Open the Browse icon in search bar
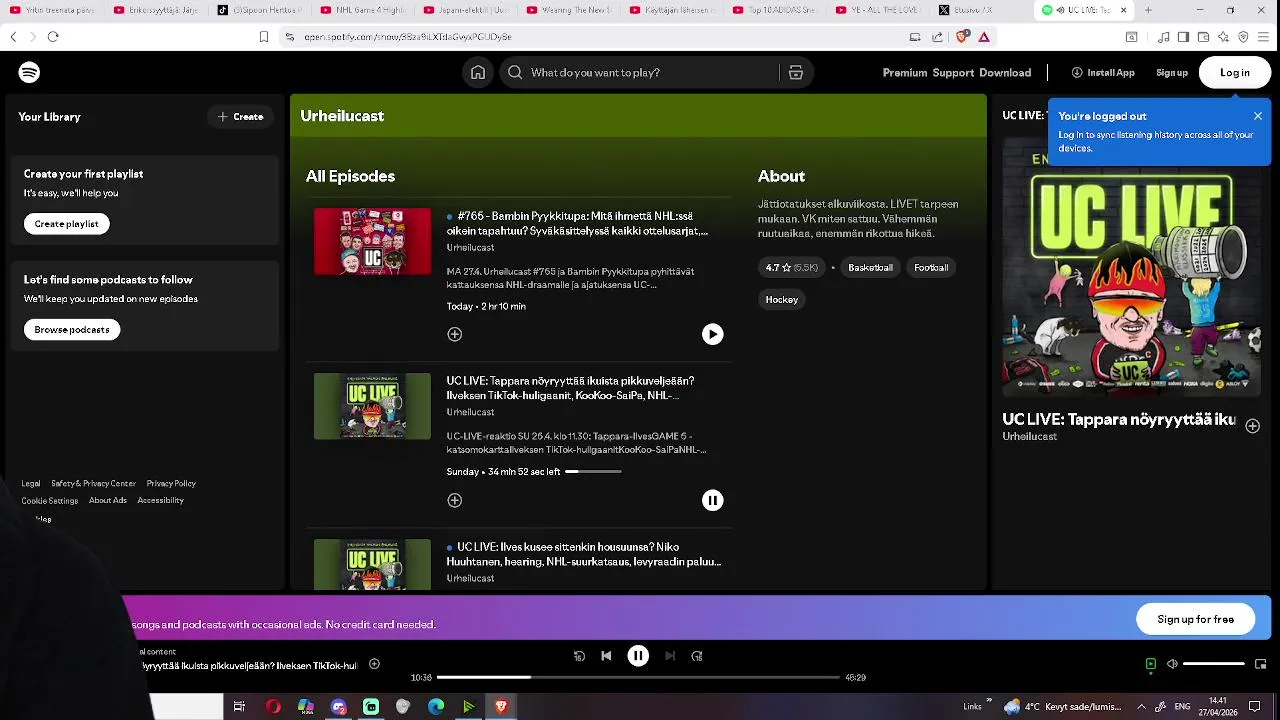 [796, 72]
